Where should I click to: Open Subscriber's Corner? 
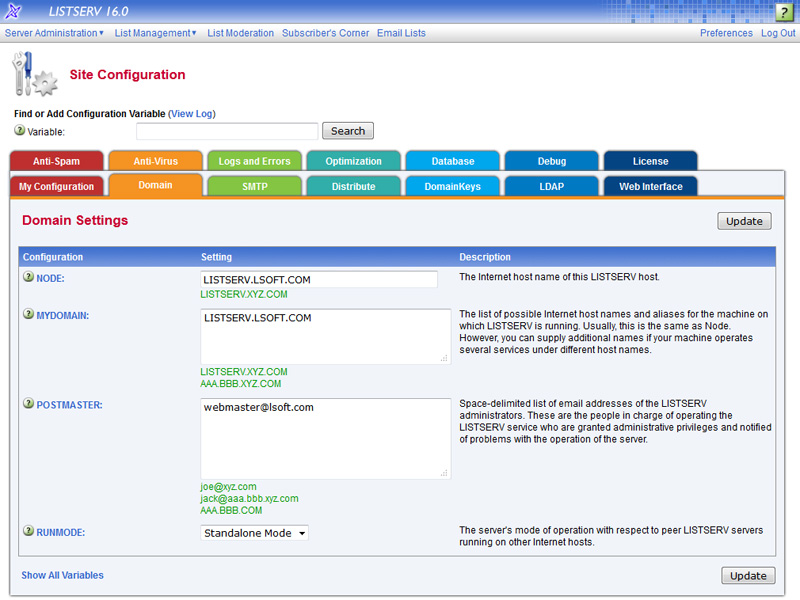tap(326, 33)
